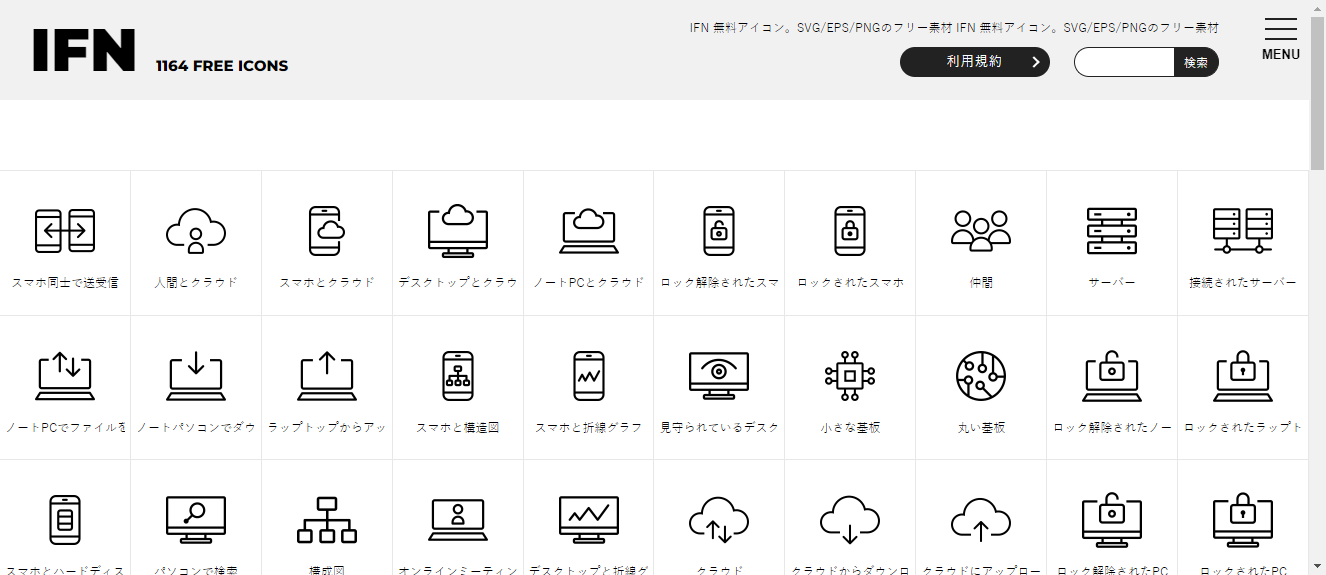Open the hamburger MENU
Screen dimensions: 1326x575
pos(1281,40)
